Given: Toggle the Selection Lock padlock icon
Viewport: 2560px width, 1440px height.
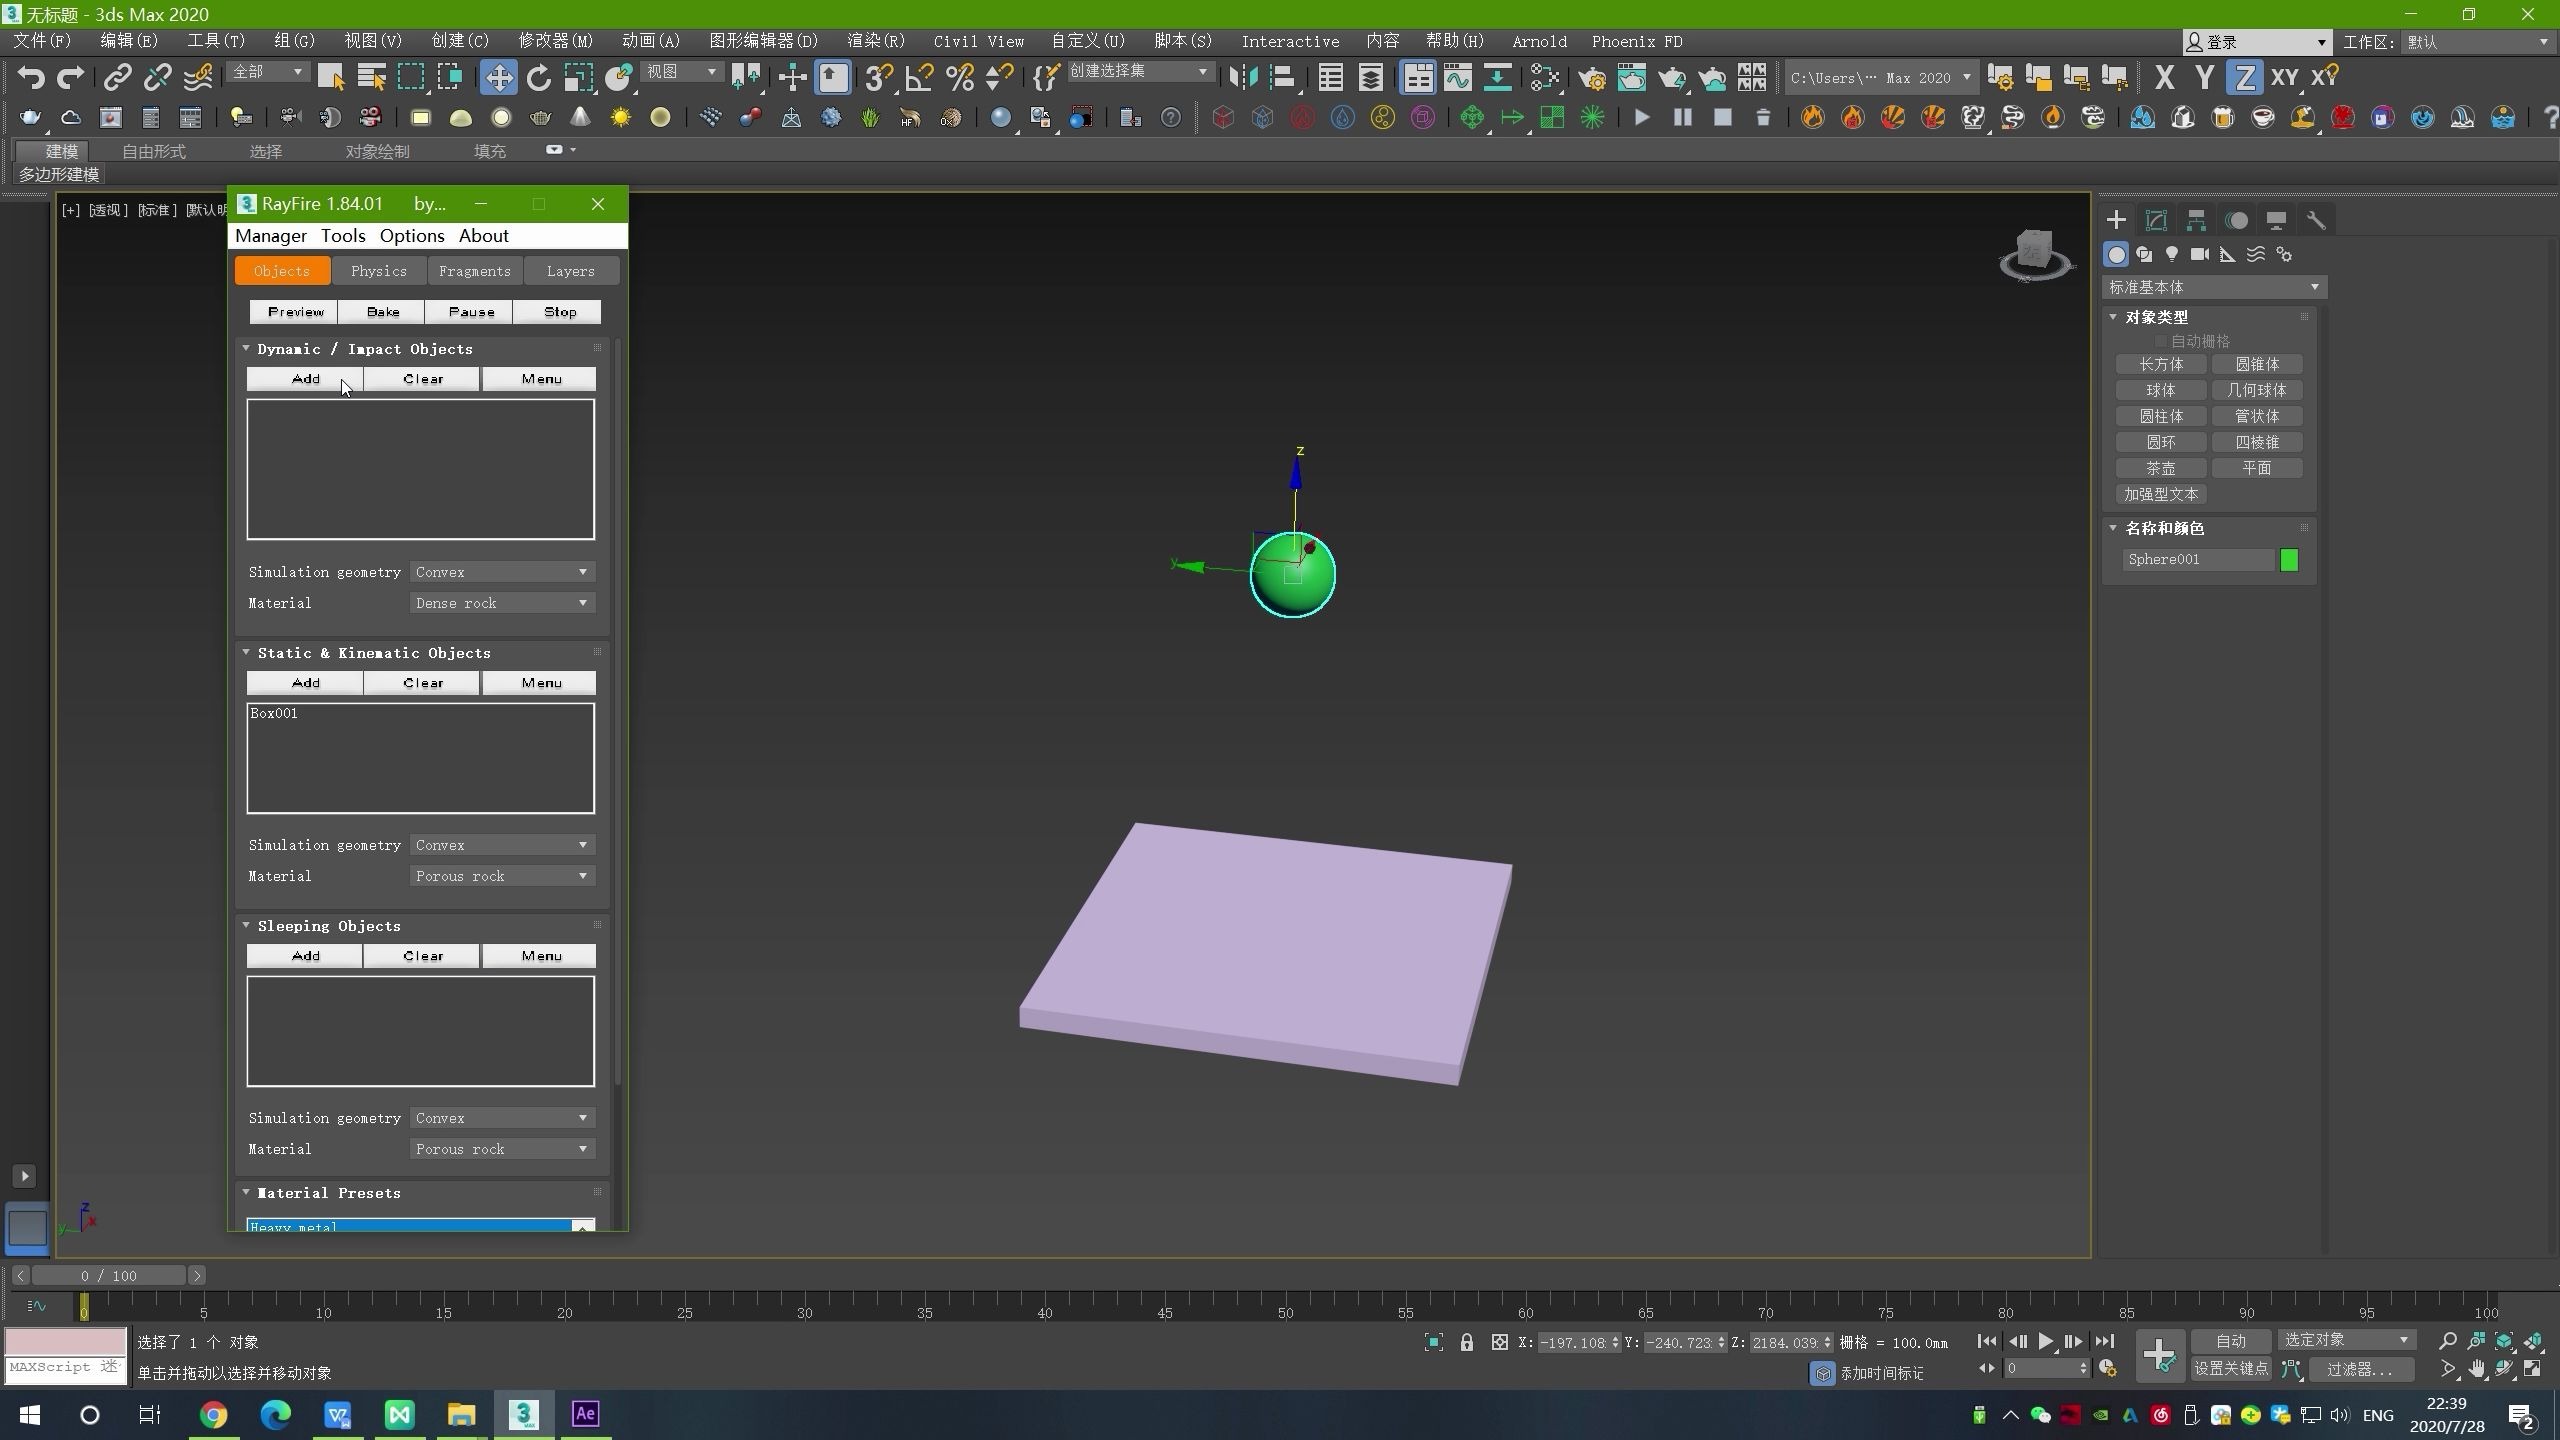Looking at the screenshot, I should [1466, 1342].
